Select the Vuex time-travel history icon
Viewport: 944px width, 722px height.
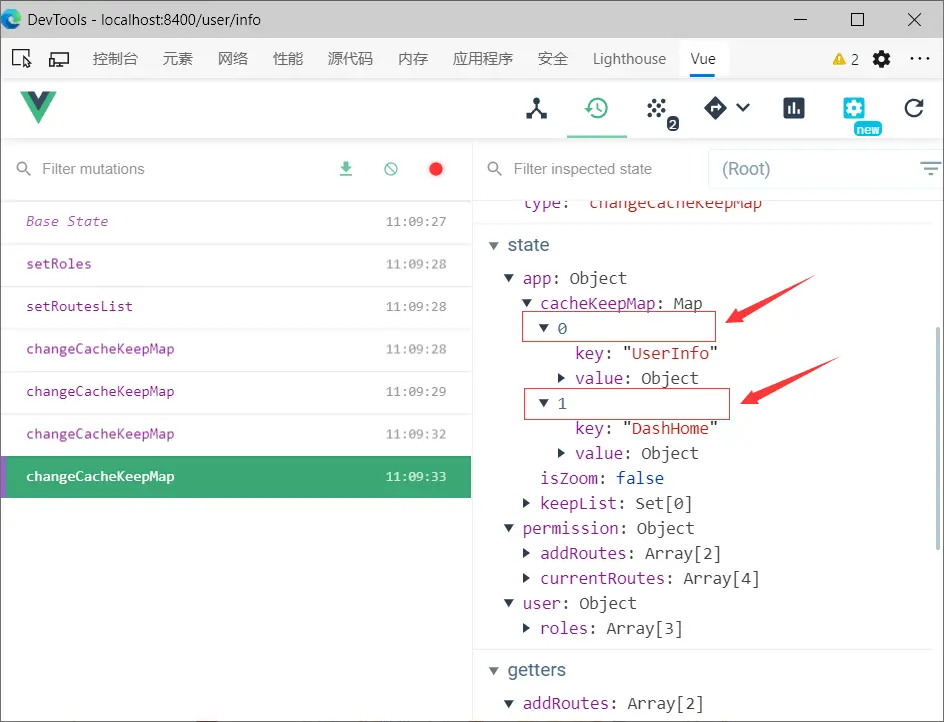point(597,109)
